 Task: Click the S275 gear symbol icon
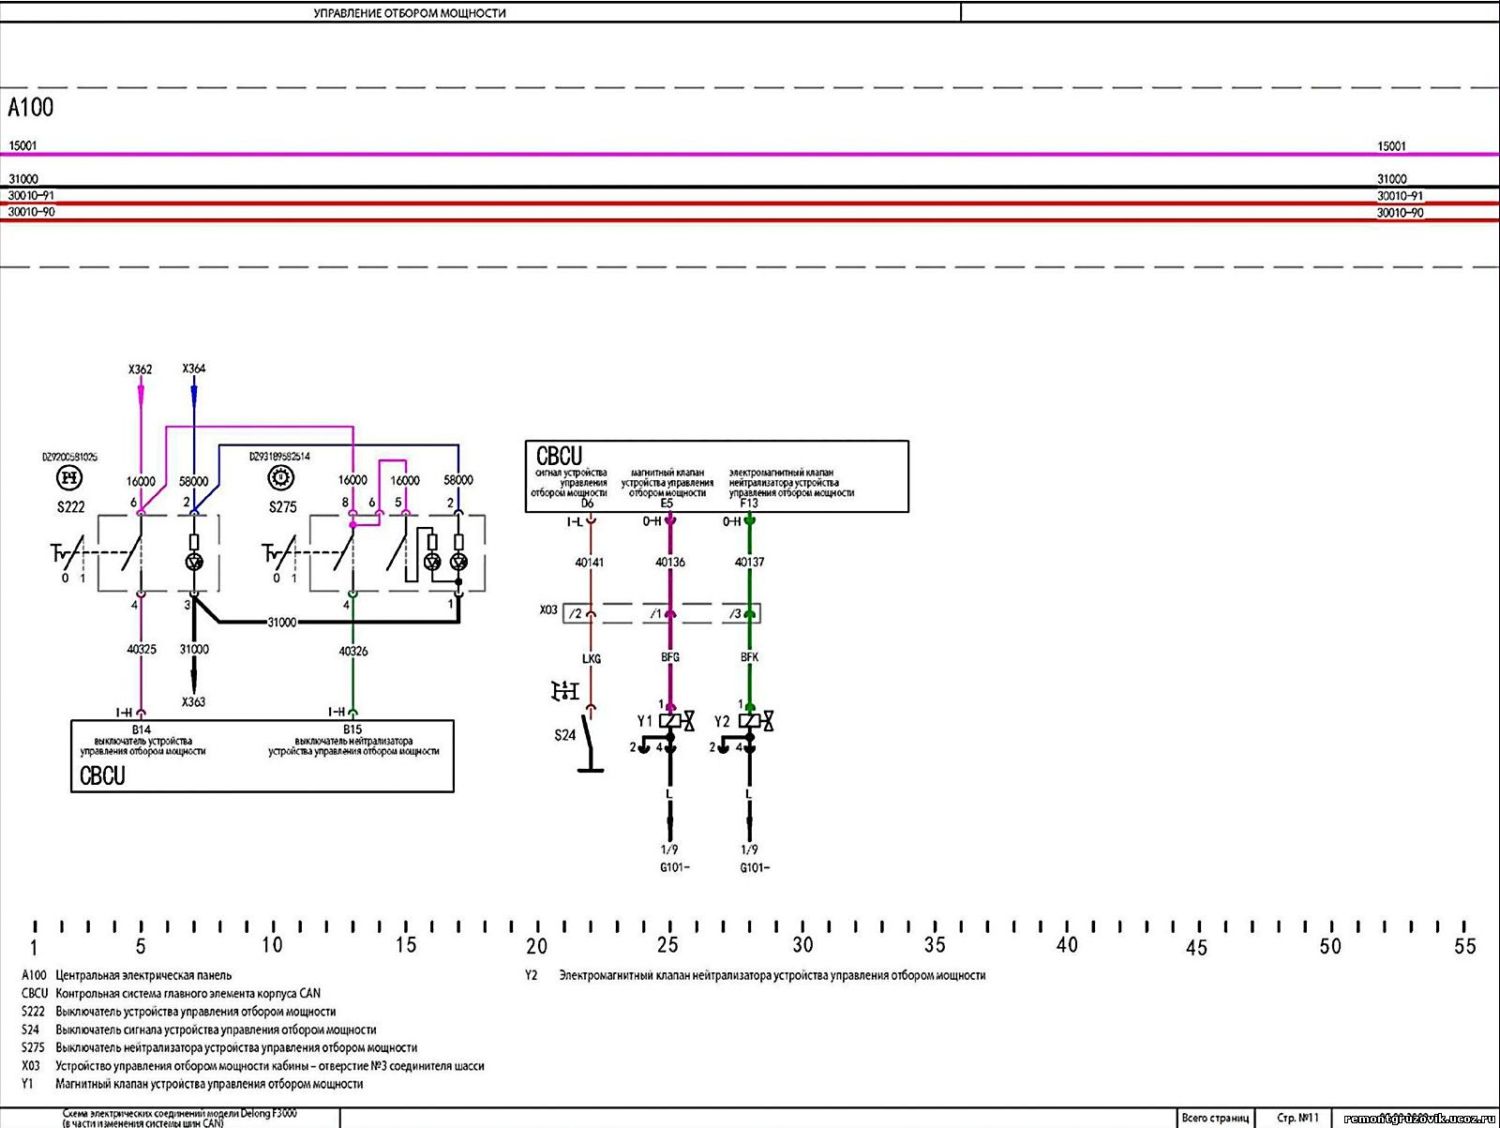point(282,479)
